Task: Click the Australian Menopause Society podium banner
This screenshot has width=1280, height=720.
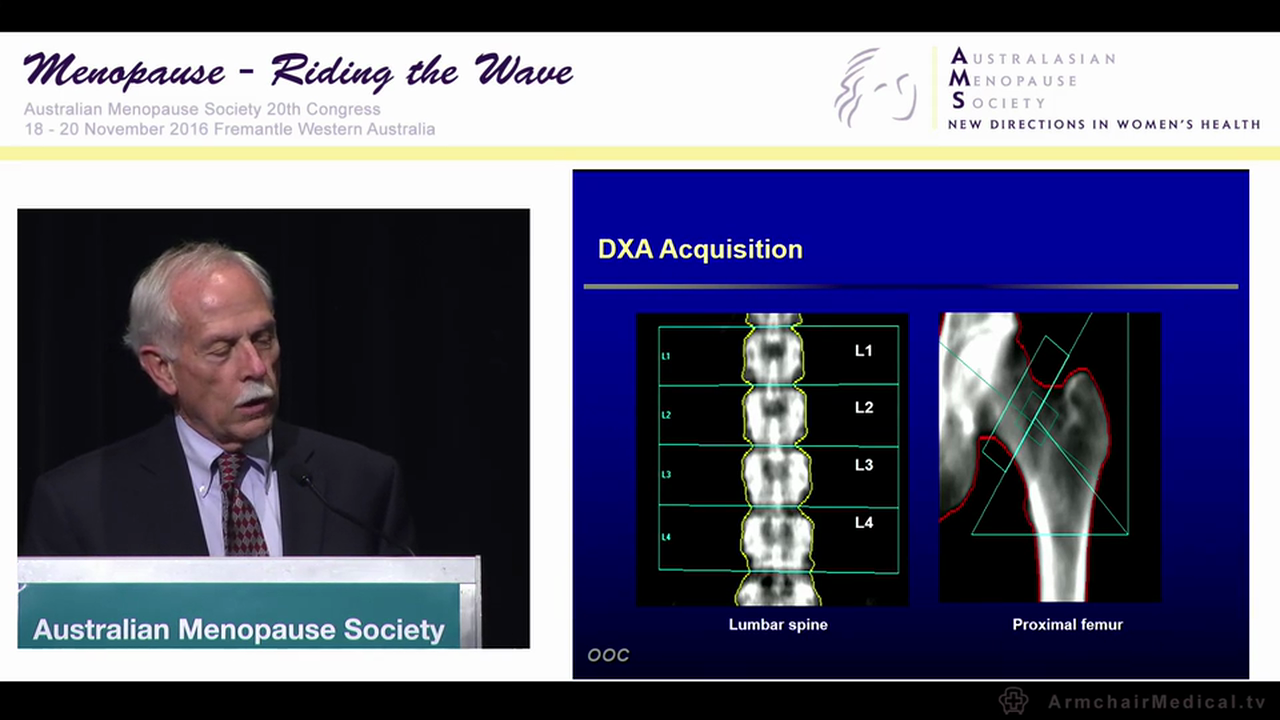Action: pyautogui.click(x=238, y=629)
